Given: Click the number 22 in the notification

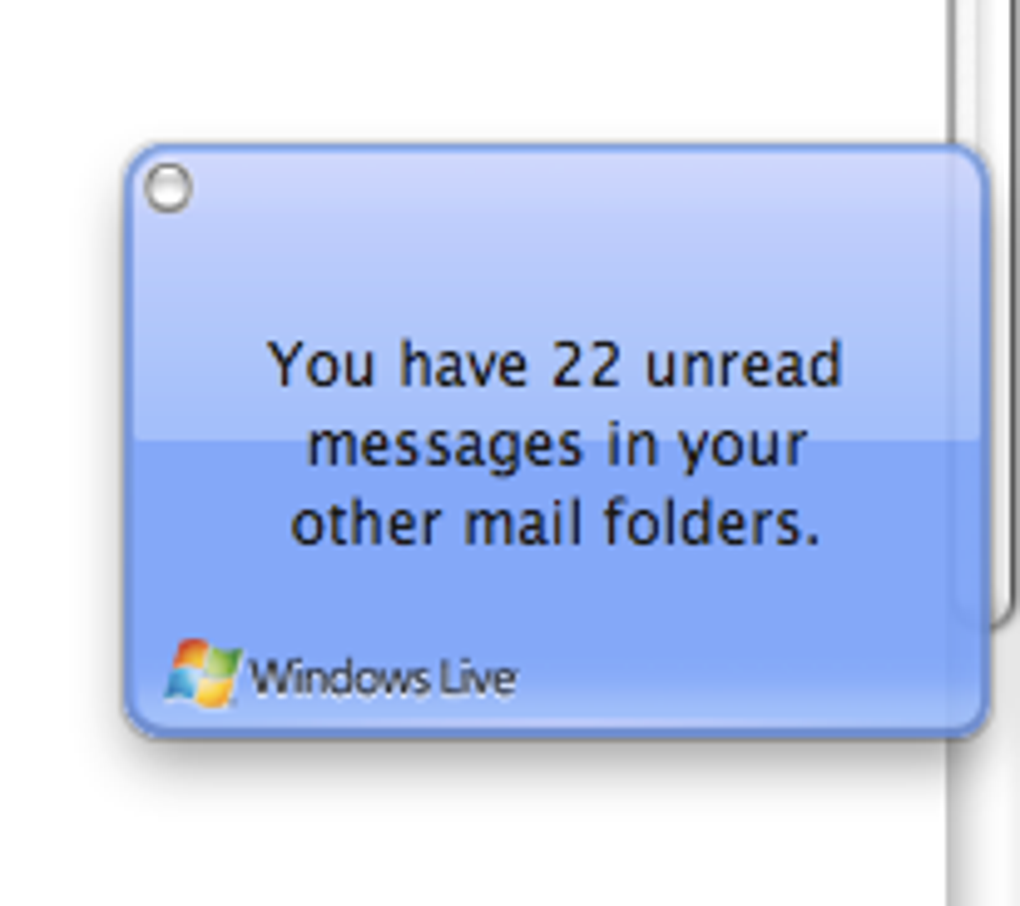Looking at the screenshot, I should (x=585, y=364).
